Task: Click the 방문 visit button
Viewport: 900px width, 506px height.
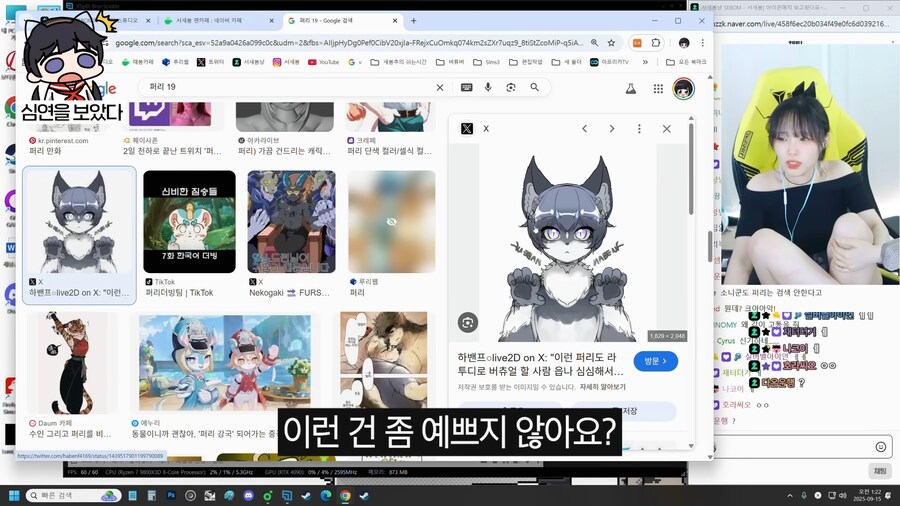Action: 655,361
